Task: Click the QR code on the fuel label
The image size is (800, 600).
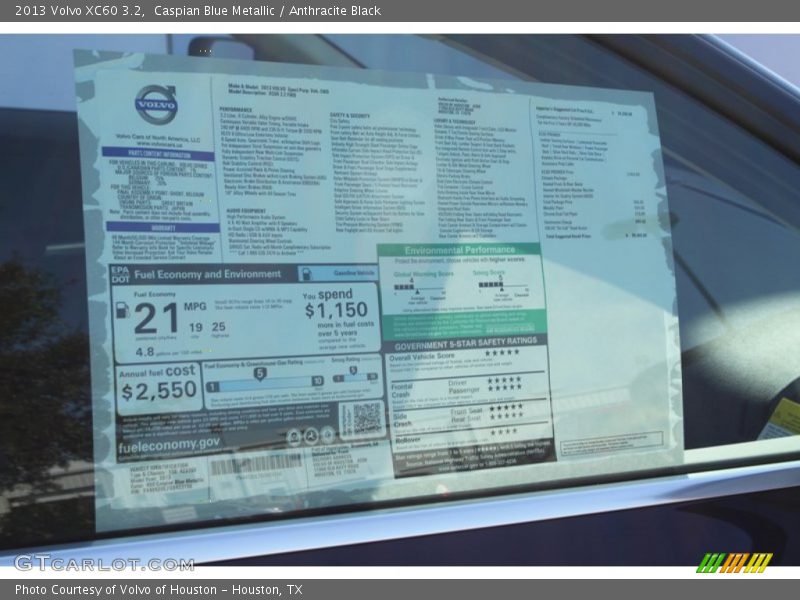Action: point(366,418)
